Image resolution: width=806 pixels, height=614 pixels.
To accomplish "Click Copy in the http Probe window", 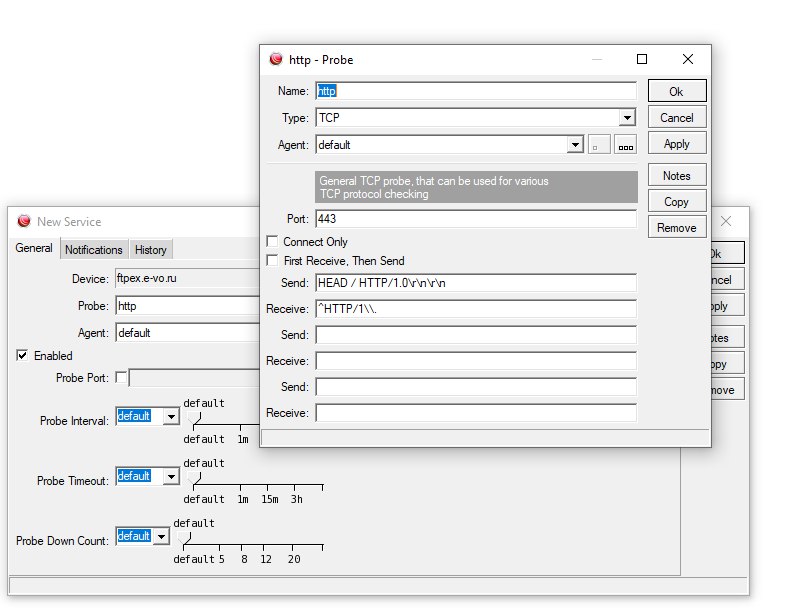I will point(677,202).
